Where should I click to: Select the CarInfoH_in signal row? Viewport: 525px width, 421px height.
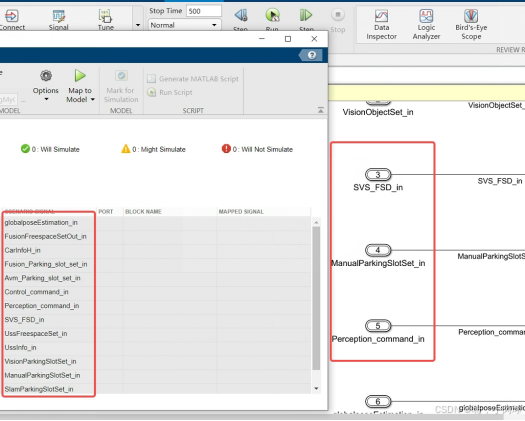[x=156, y=251]
